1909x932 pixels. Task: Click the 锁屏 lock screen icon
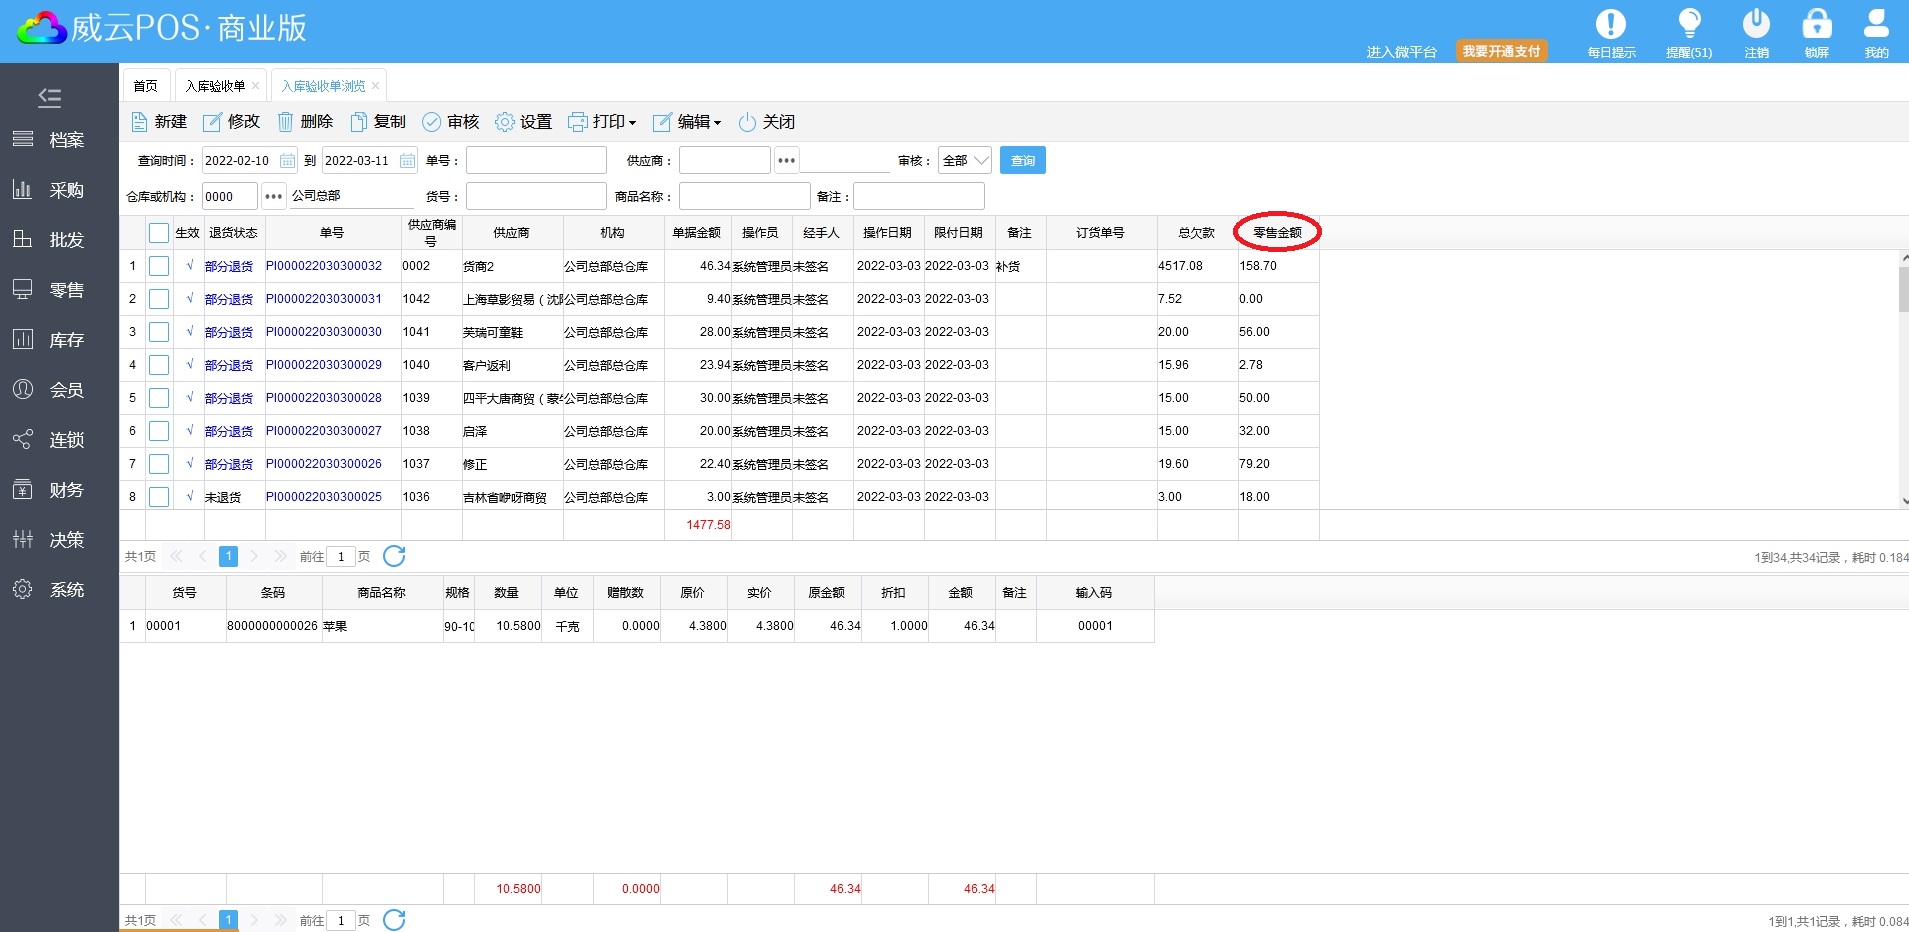[x=1816, y=25]
